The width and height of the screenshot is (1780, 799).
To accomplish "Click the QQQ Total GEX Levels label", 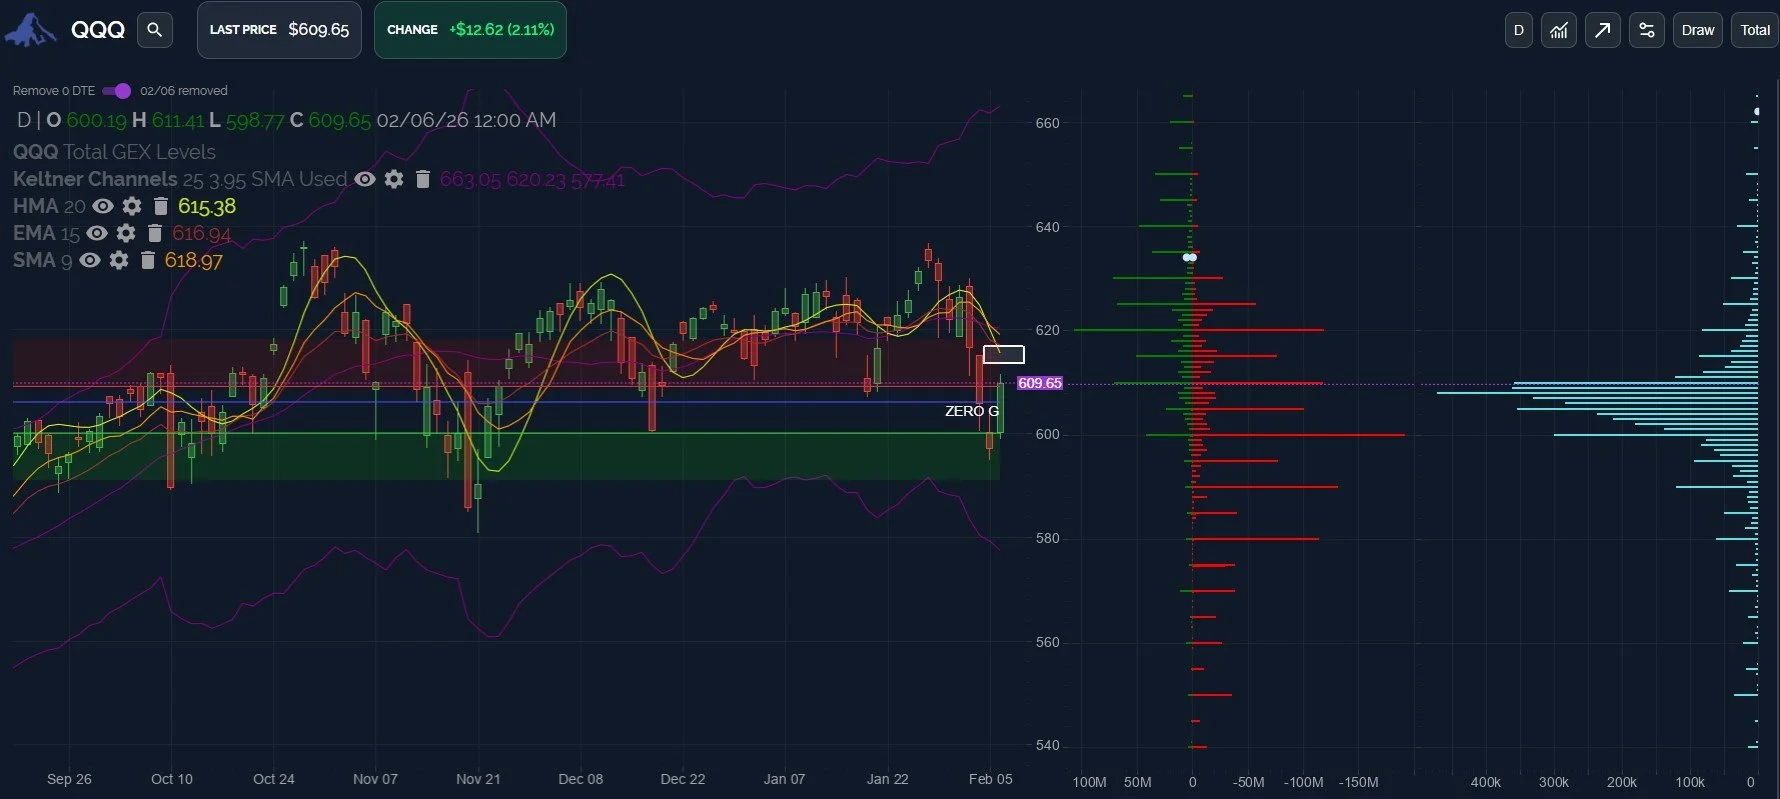I will [x=114, y=152].
